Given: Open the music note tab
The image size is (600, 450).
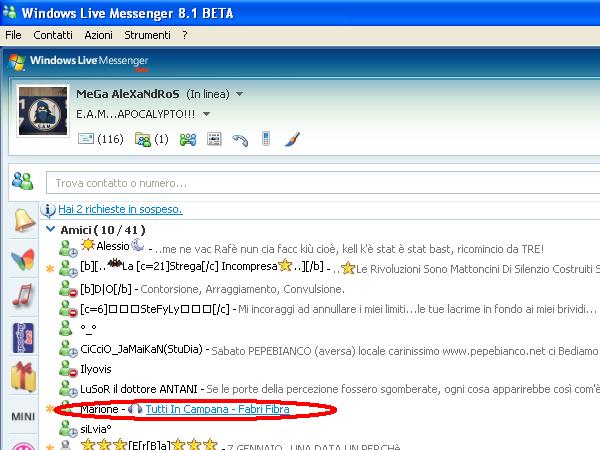Looking at the screenshot, I should click(x=23, y=295).
